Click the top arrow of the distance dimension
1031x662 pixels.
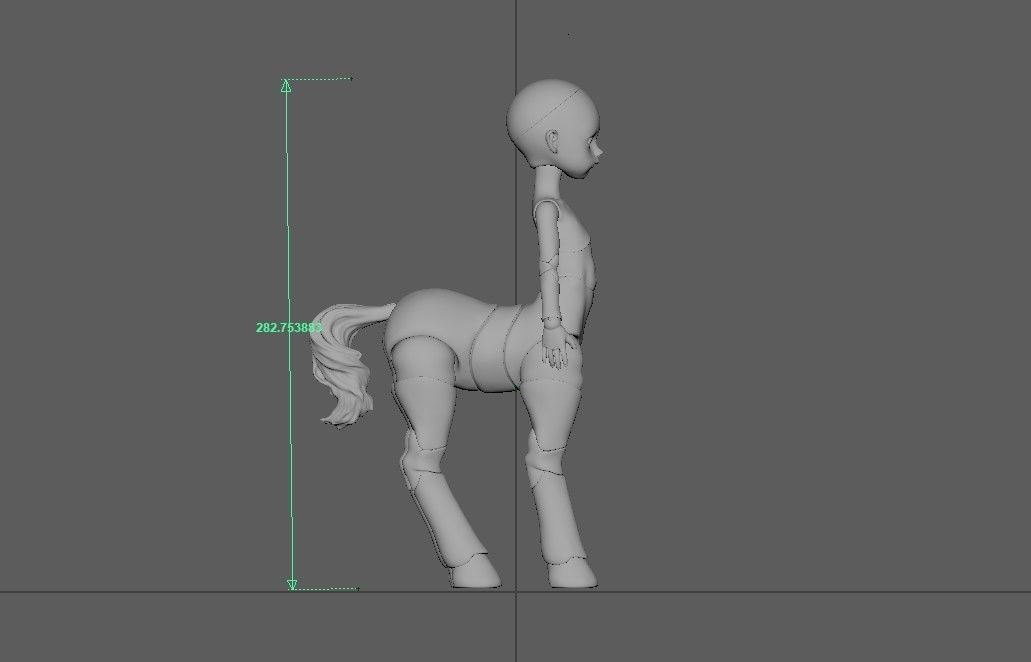coord(286,85)
